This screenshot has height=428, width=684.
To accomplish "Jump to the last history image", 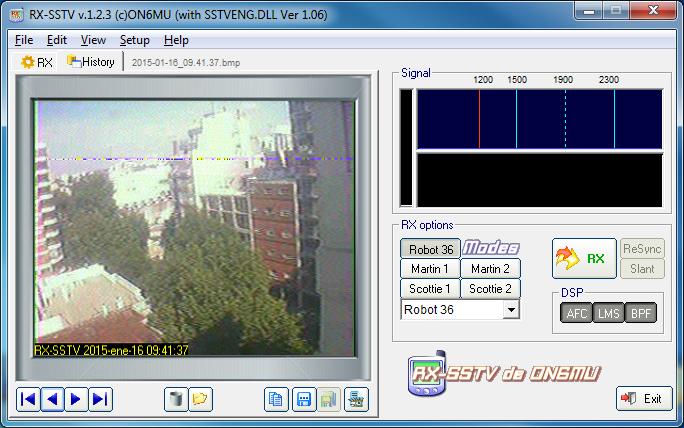I will coord(100,399).
